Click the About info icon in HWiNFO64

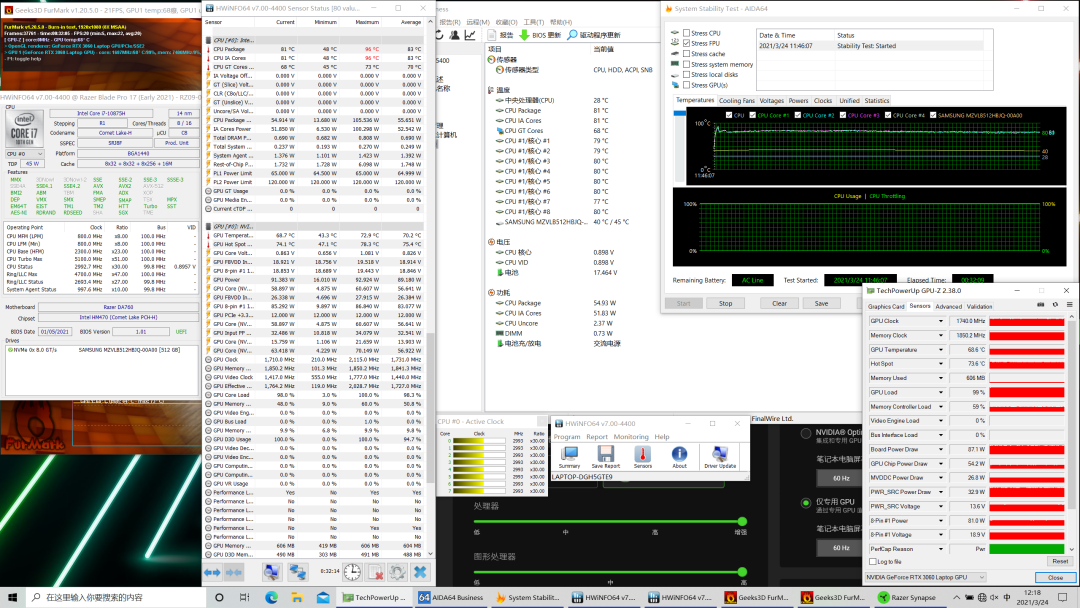[x=679, y=455]
